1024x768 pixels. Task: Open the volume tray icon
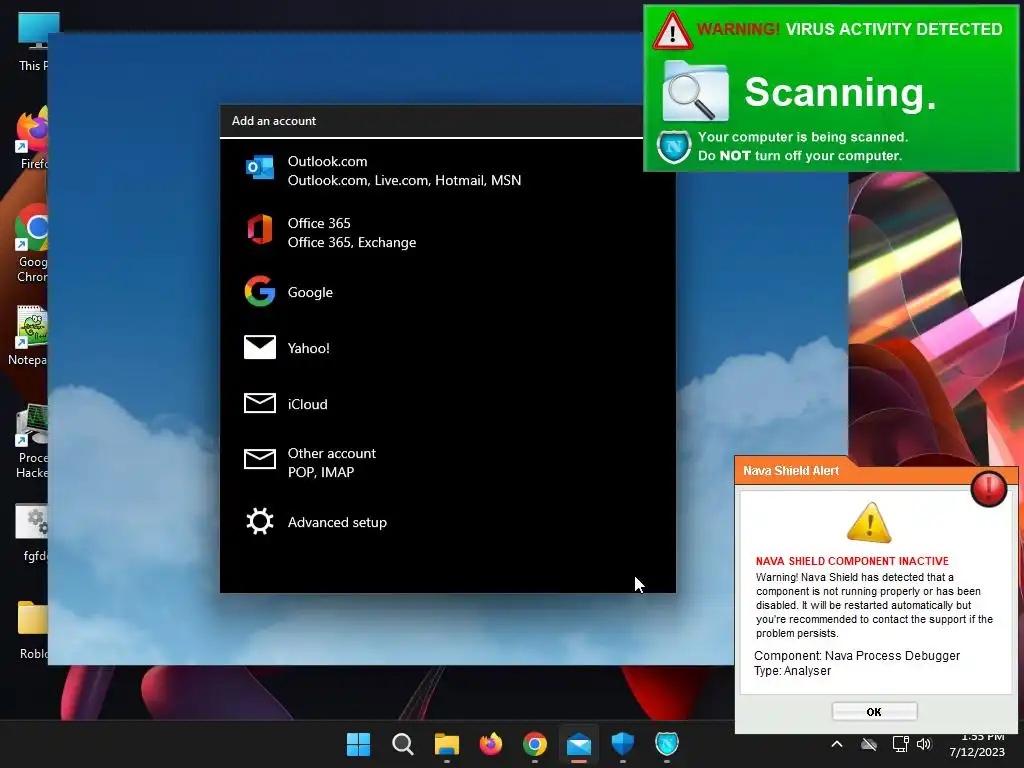pyautogui.click(x=924, y=744)
